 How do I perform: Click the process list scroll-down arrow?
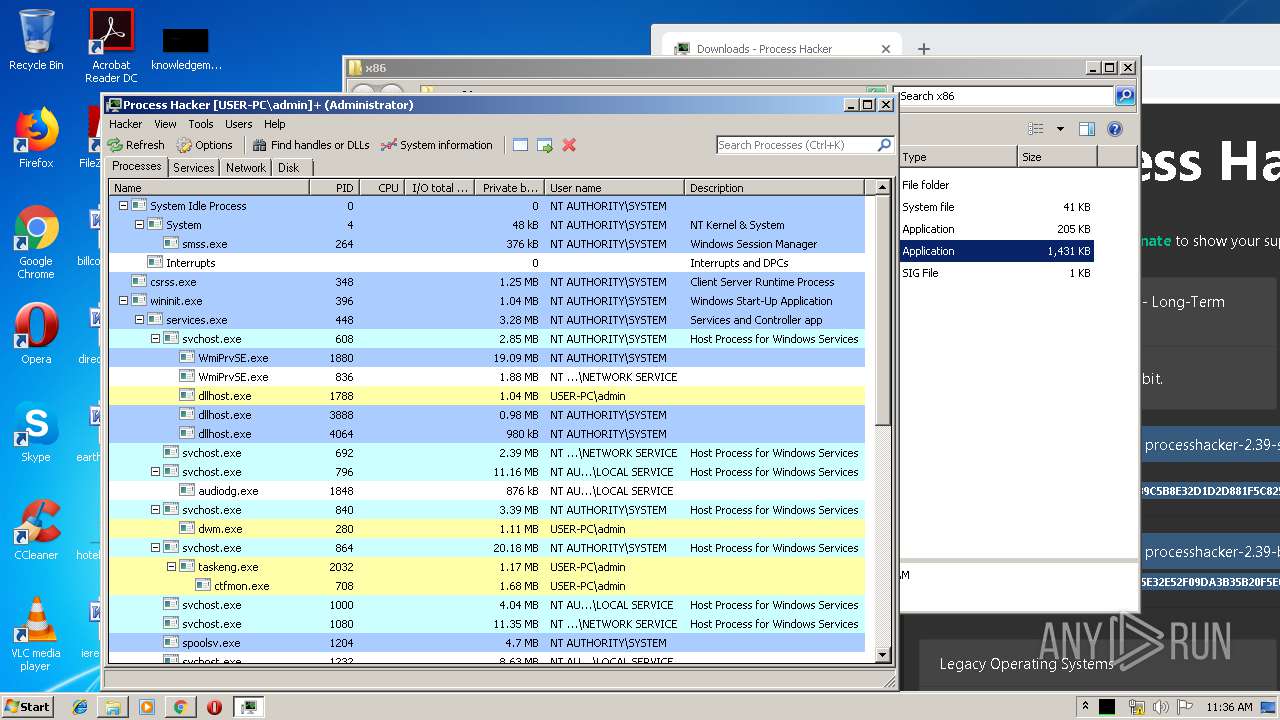coord(882,655)
